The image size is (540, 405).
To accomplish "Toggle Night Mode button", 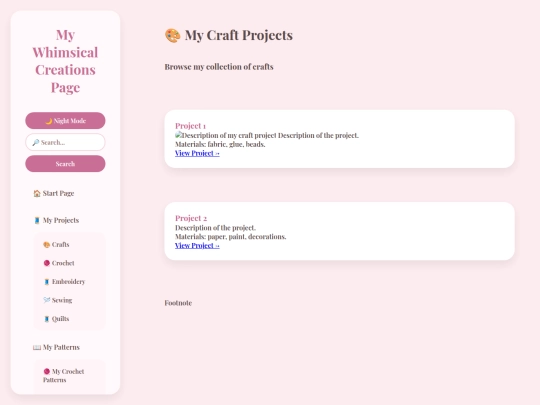I will [65, 121].
